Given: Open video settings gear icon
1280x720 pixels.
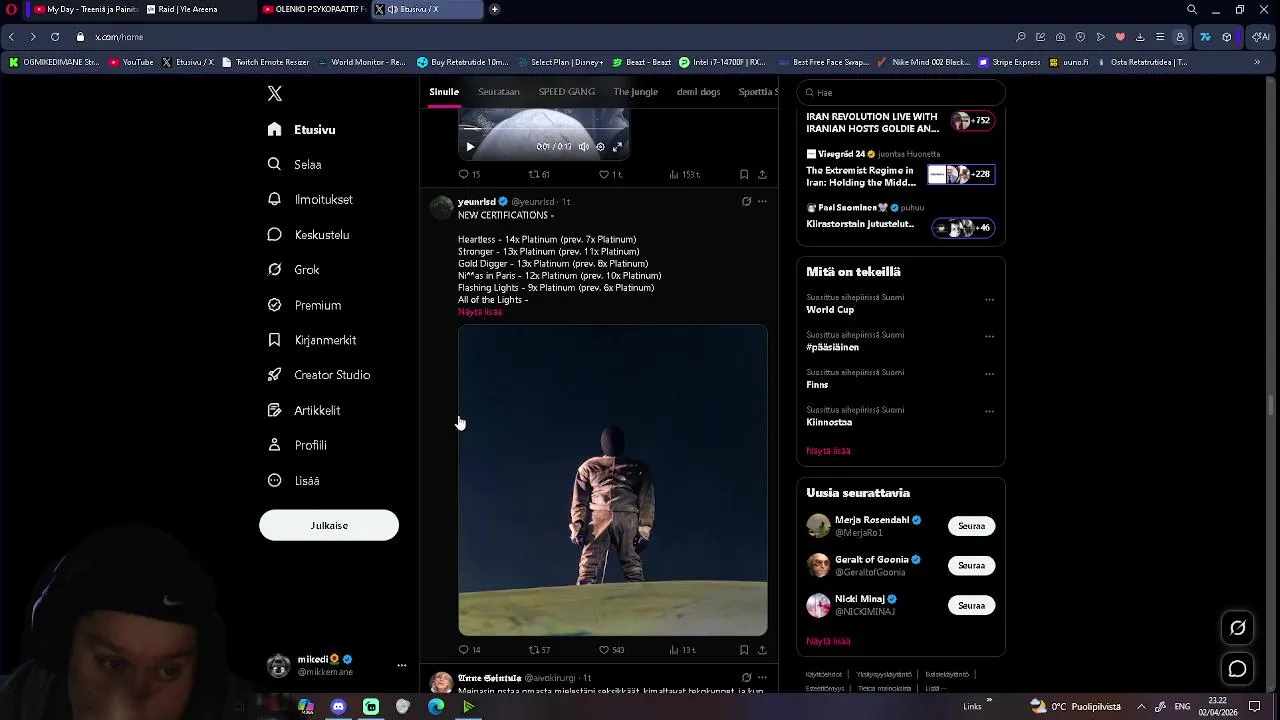Looking at the screenshot, I should (600, 147).
